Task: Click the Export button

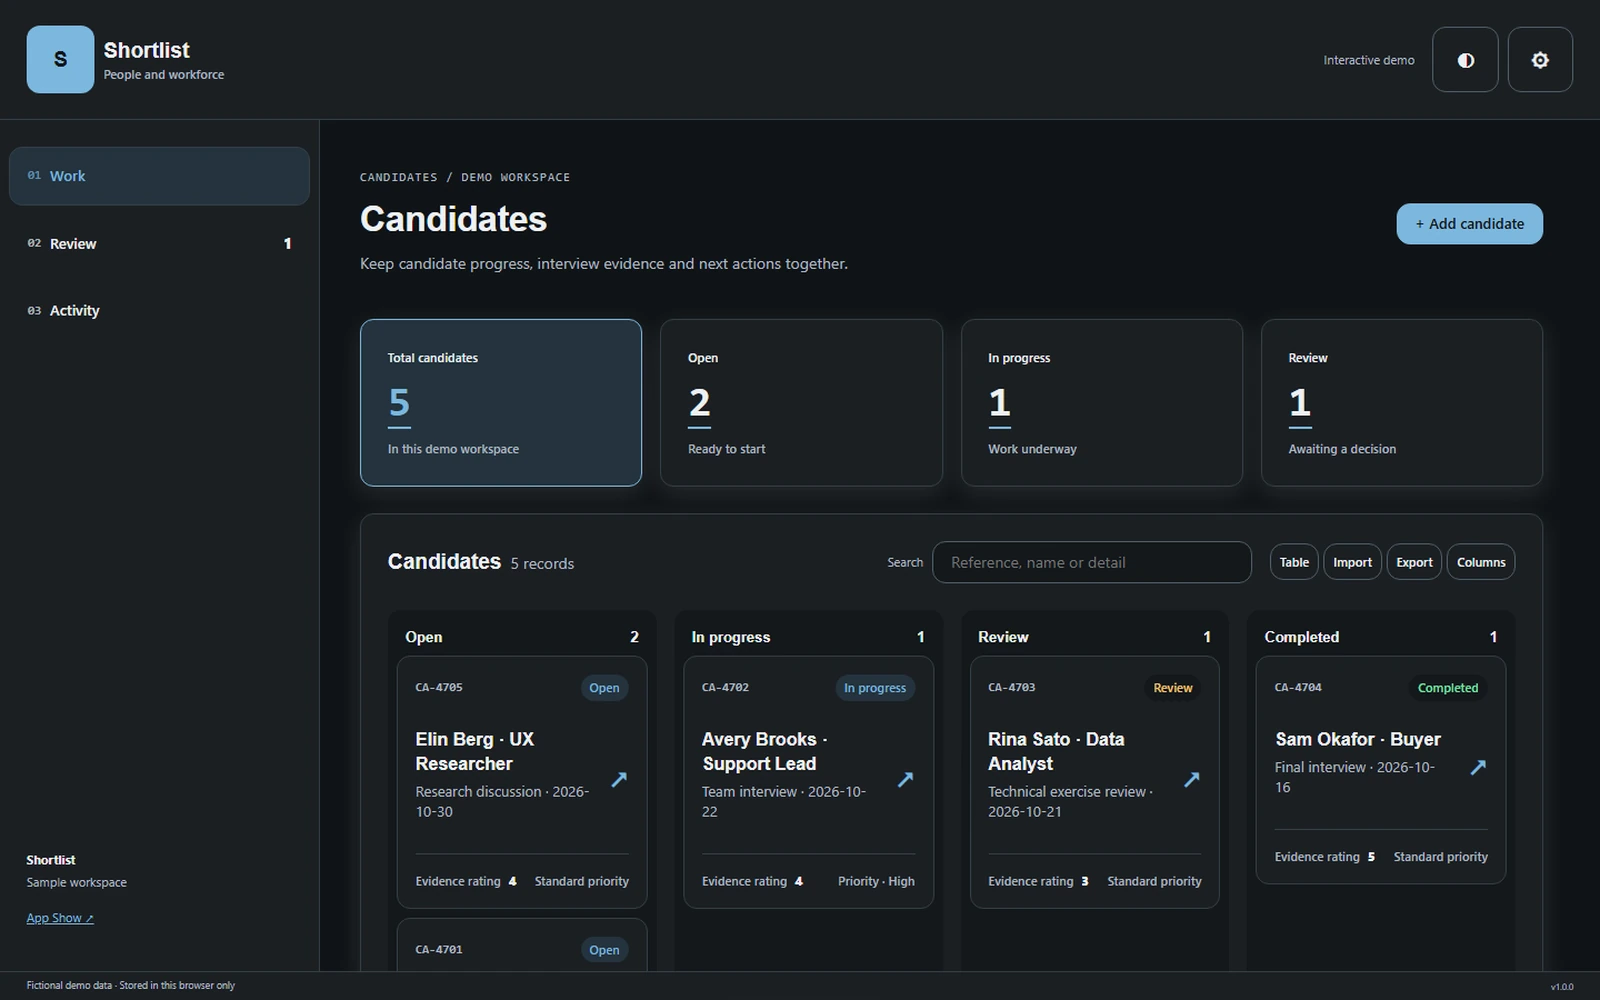Action: pyautogui.click(x=1414, y=562)
